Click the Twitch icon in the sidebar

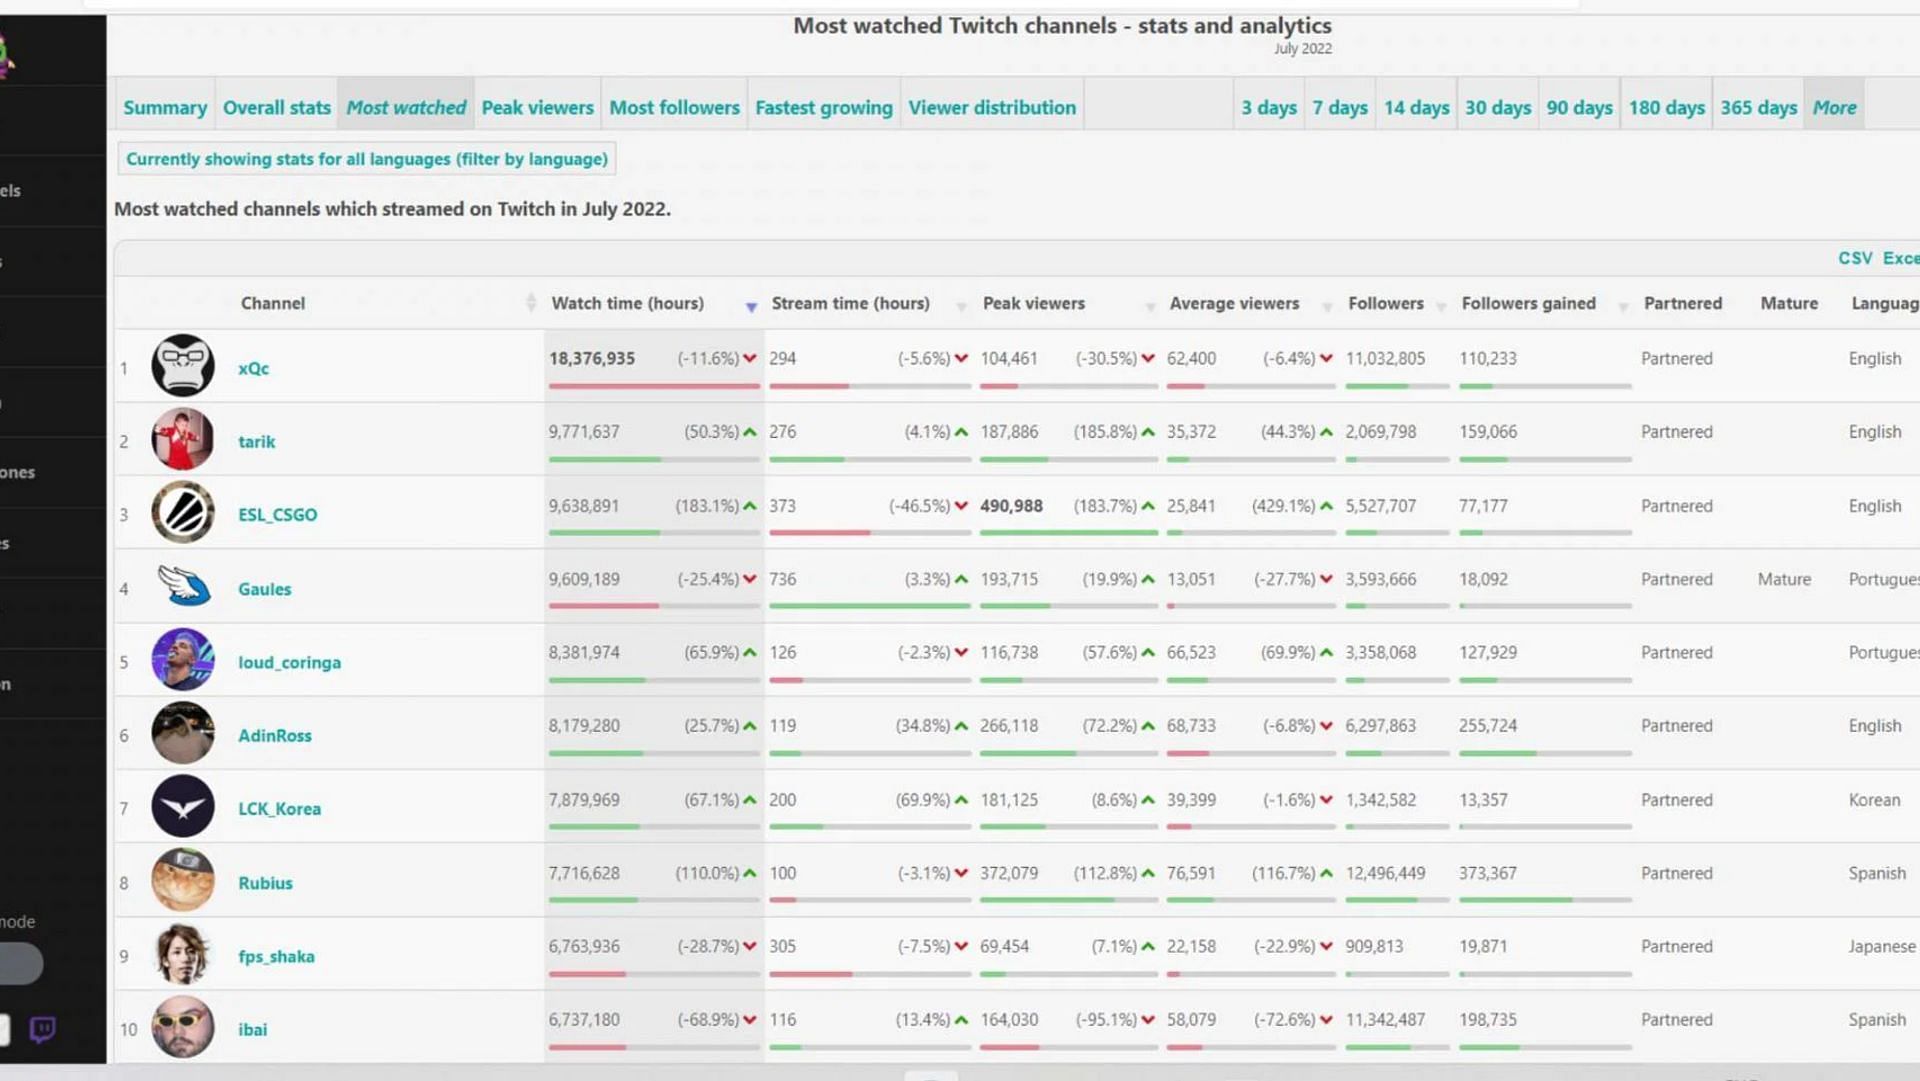43,1029
